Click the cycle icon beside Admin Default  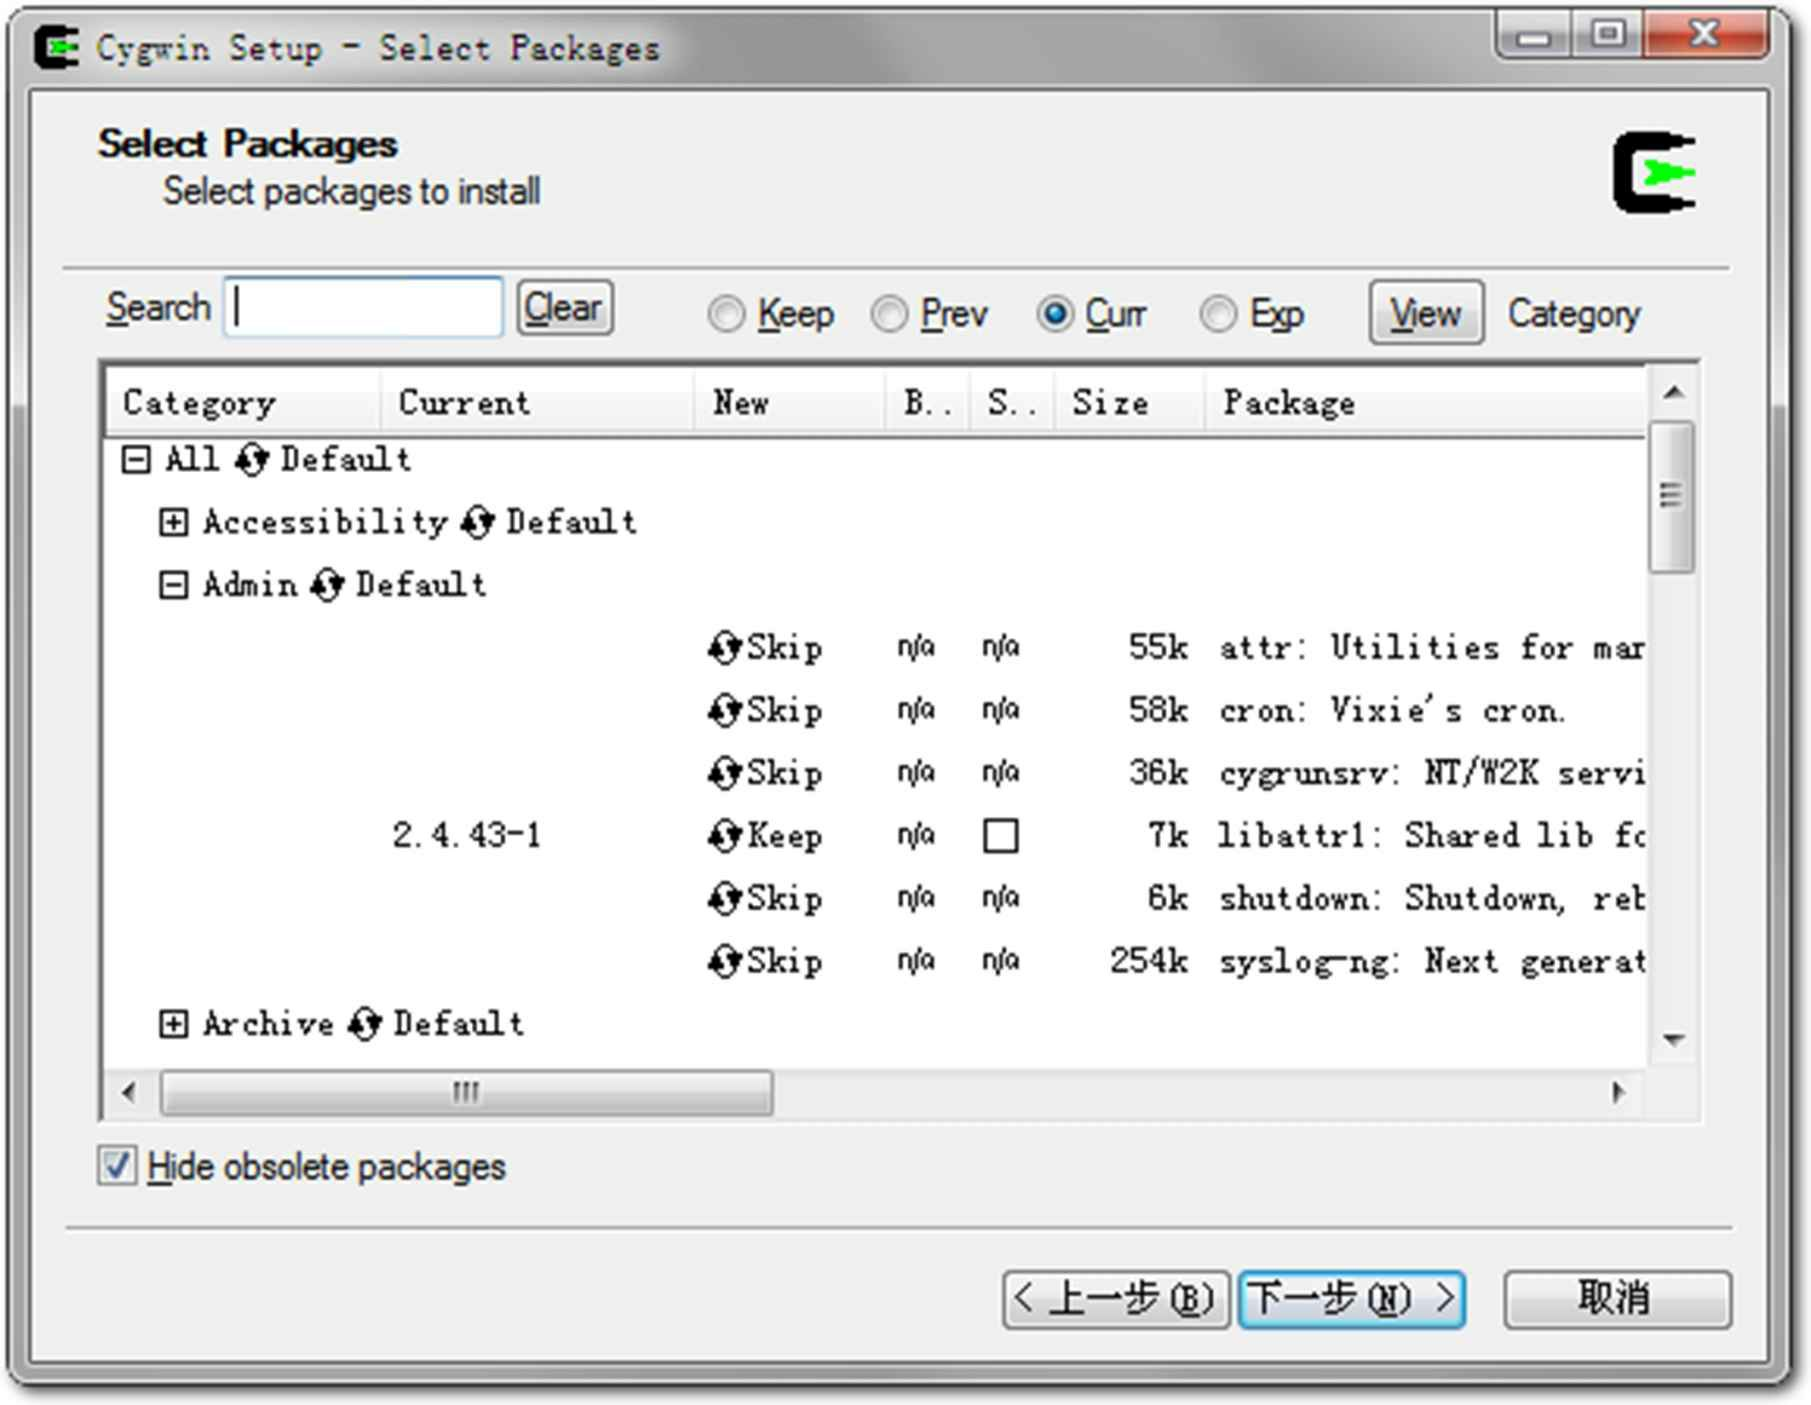(x=327, y=585)
